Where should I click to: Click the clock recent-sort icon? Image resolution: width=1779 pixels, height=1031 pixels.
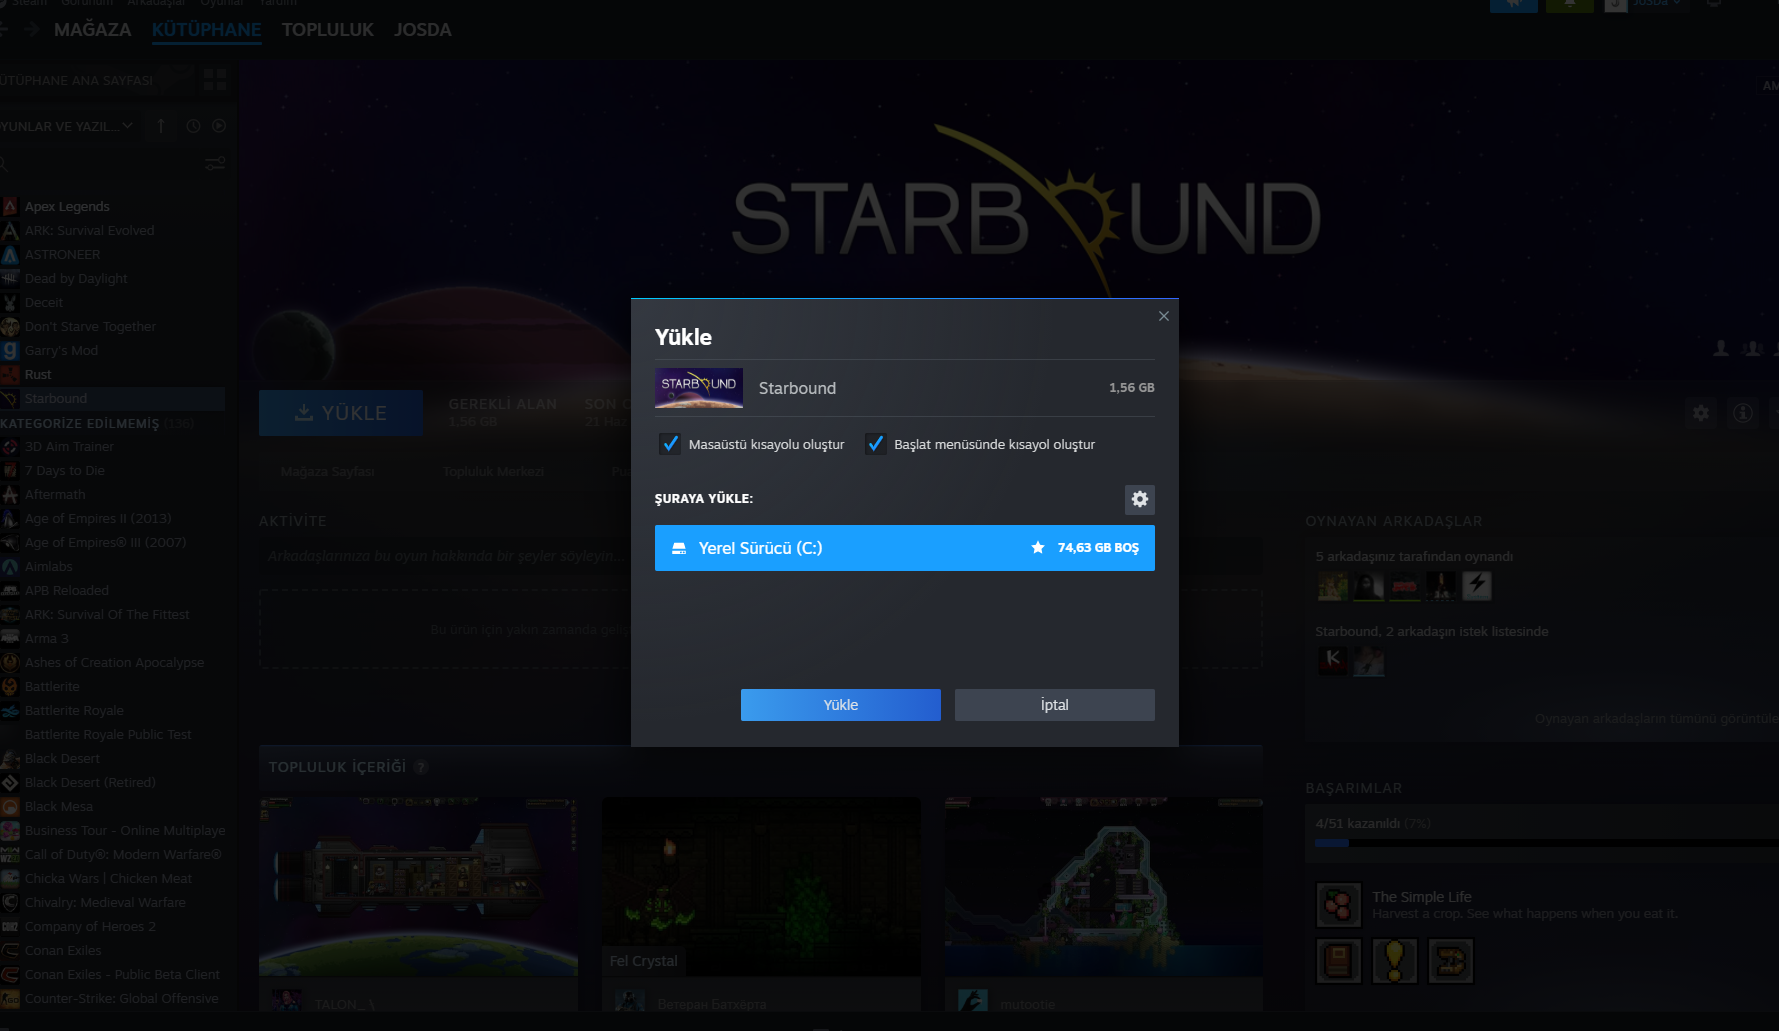(193, 126)
